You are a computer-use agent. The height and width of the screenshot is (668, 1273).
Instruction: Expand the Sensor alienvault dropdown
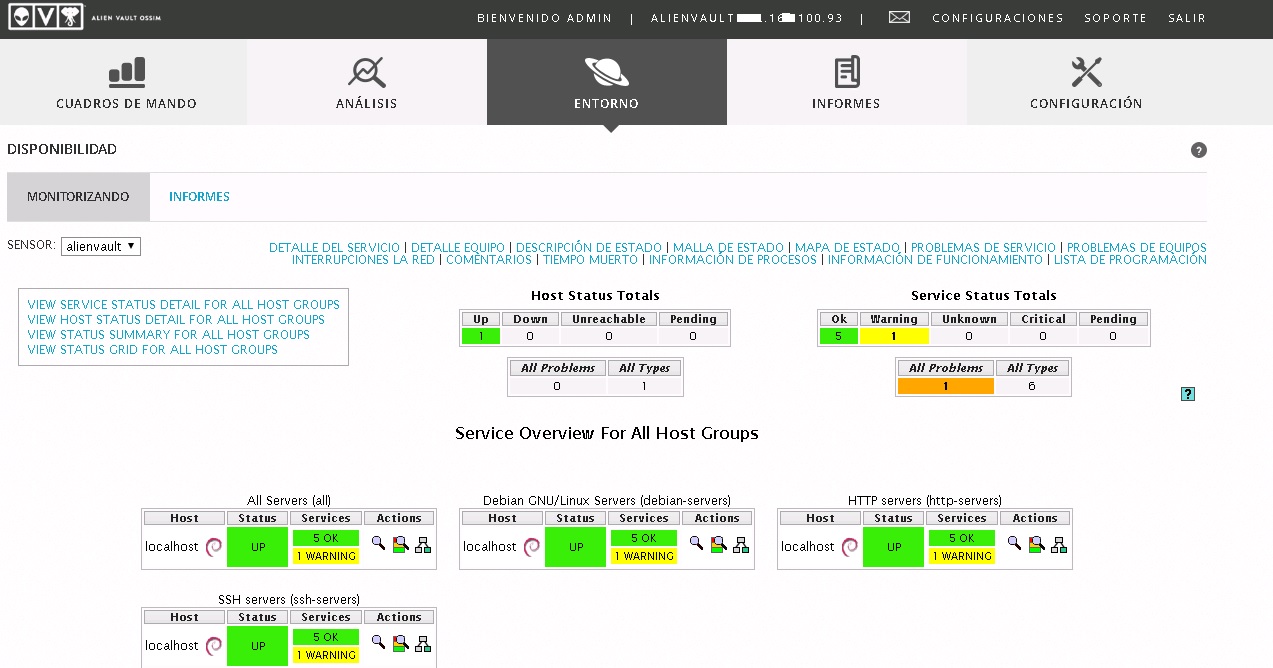coord(101,246)
